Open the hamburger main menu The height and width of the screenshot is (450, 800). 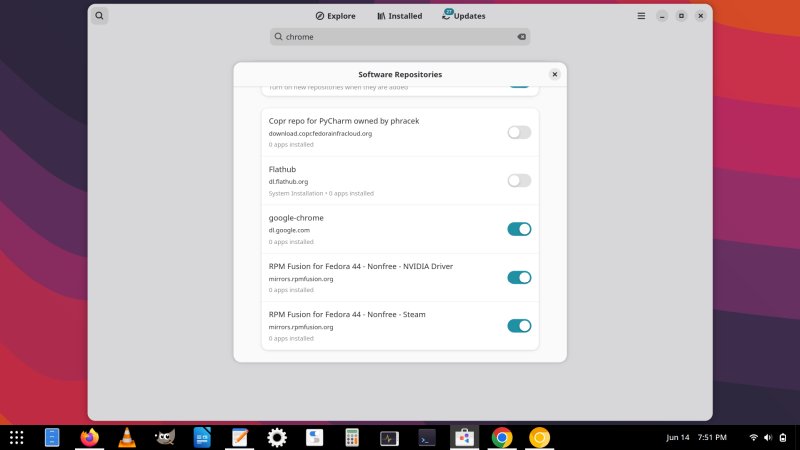pos(641,16)
